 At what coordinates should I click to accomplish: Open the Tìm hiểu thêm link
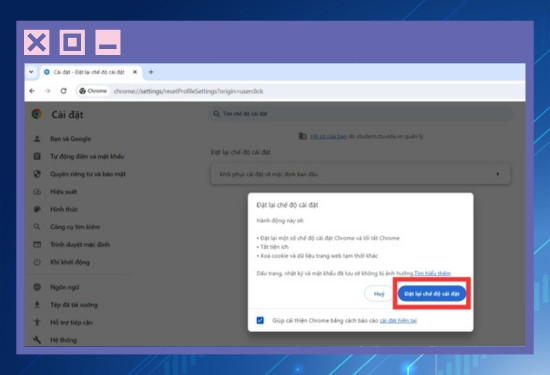[432, 273]
